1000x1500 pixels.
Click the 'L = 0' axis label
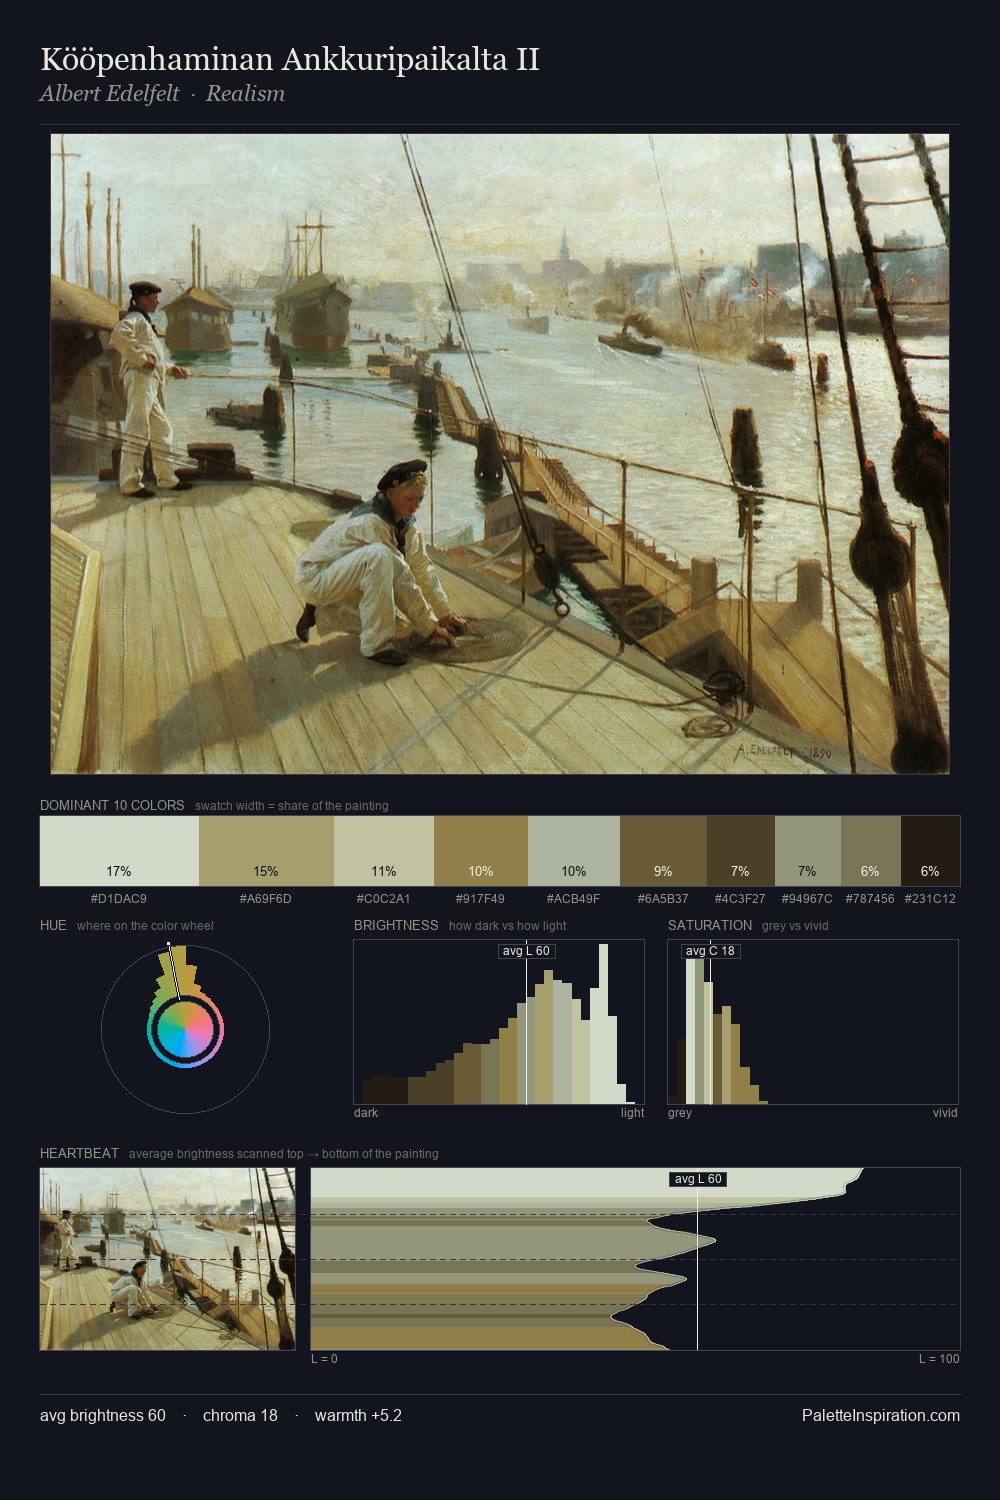tap(324, 1359)
